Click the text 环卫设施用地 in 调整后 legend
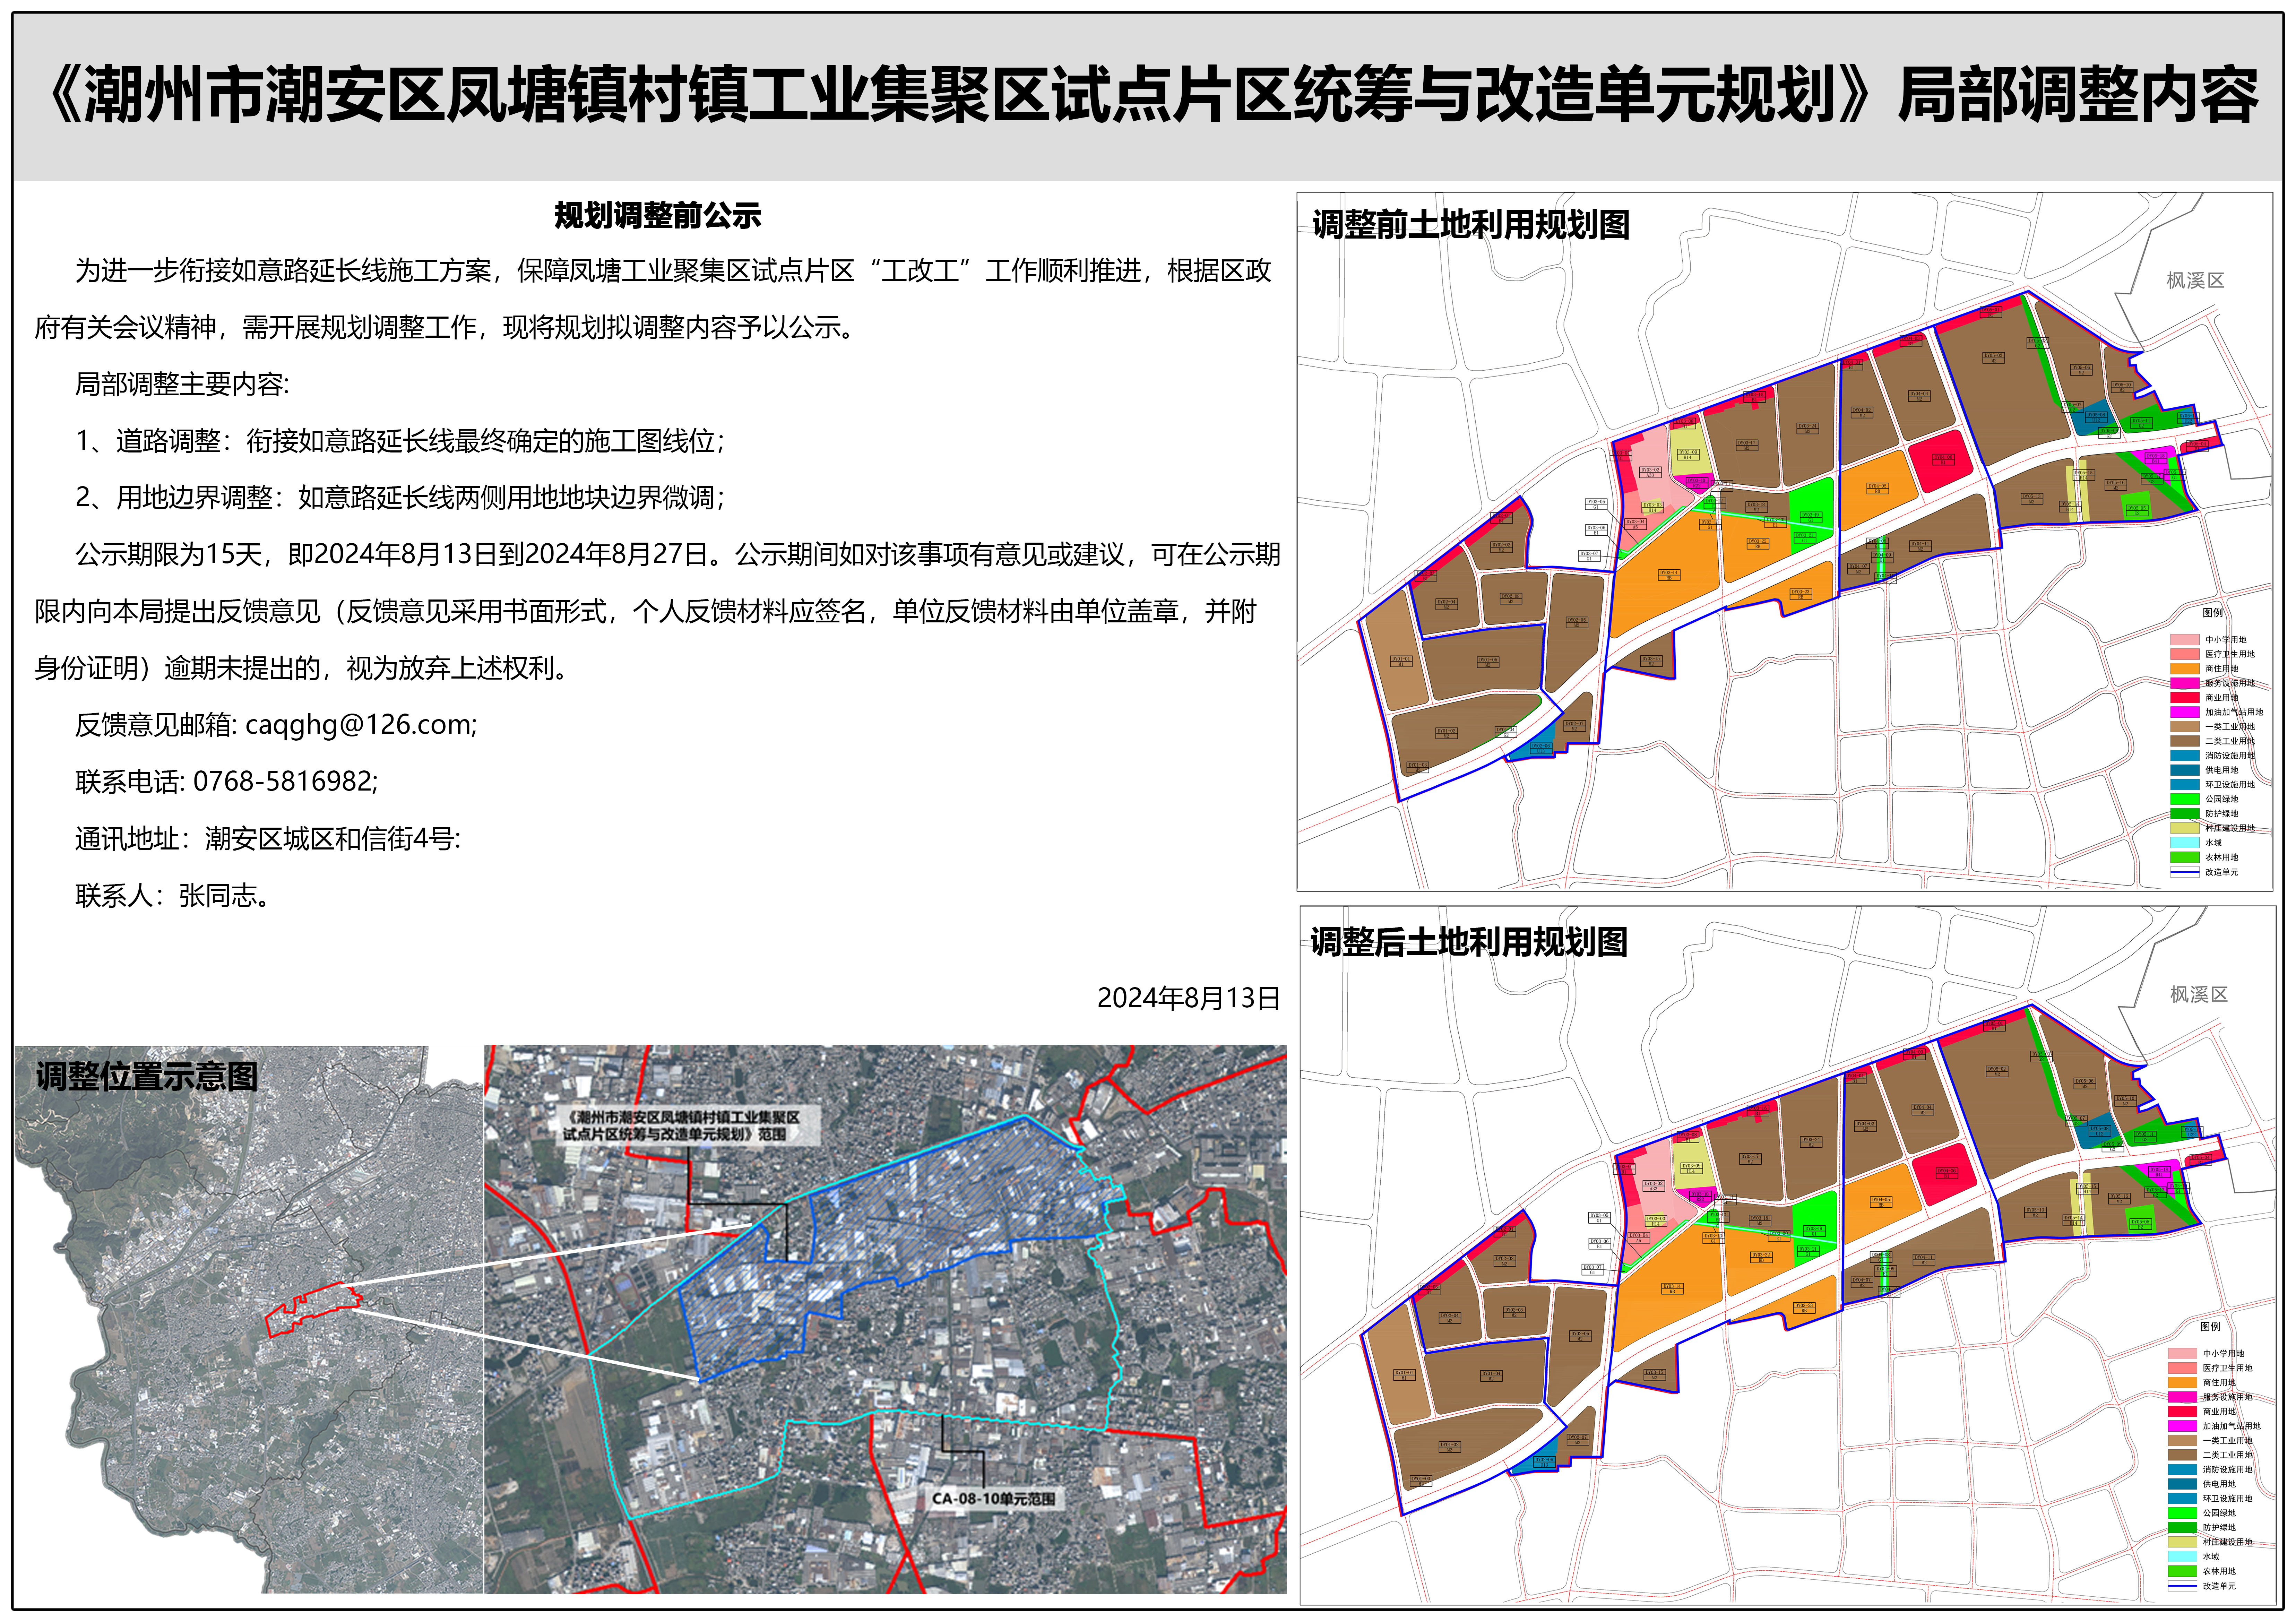Screen dimensions: 2296x1622 tap(2228, 1499)
